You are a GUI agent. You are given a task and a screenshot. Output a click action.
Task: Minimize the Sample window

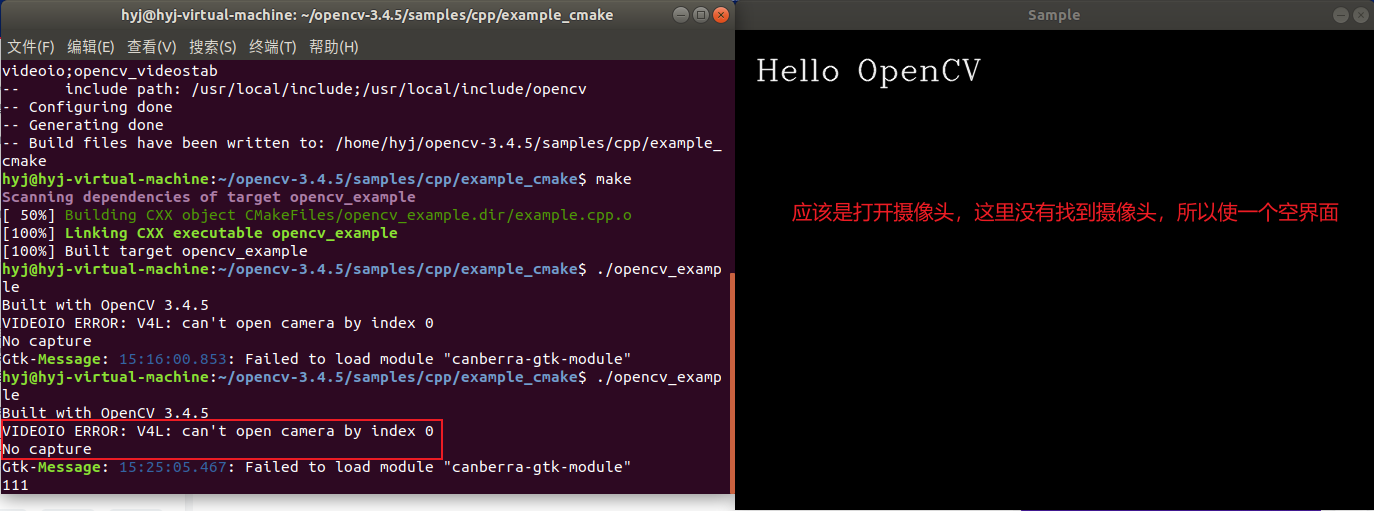point(1341,15)
